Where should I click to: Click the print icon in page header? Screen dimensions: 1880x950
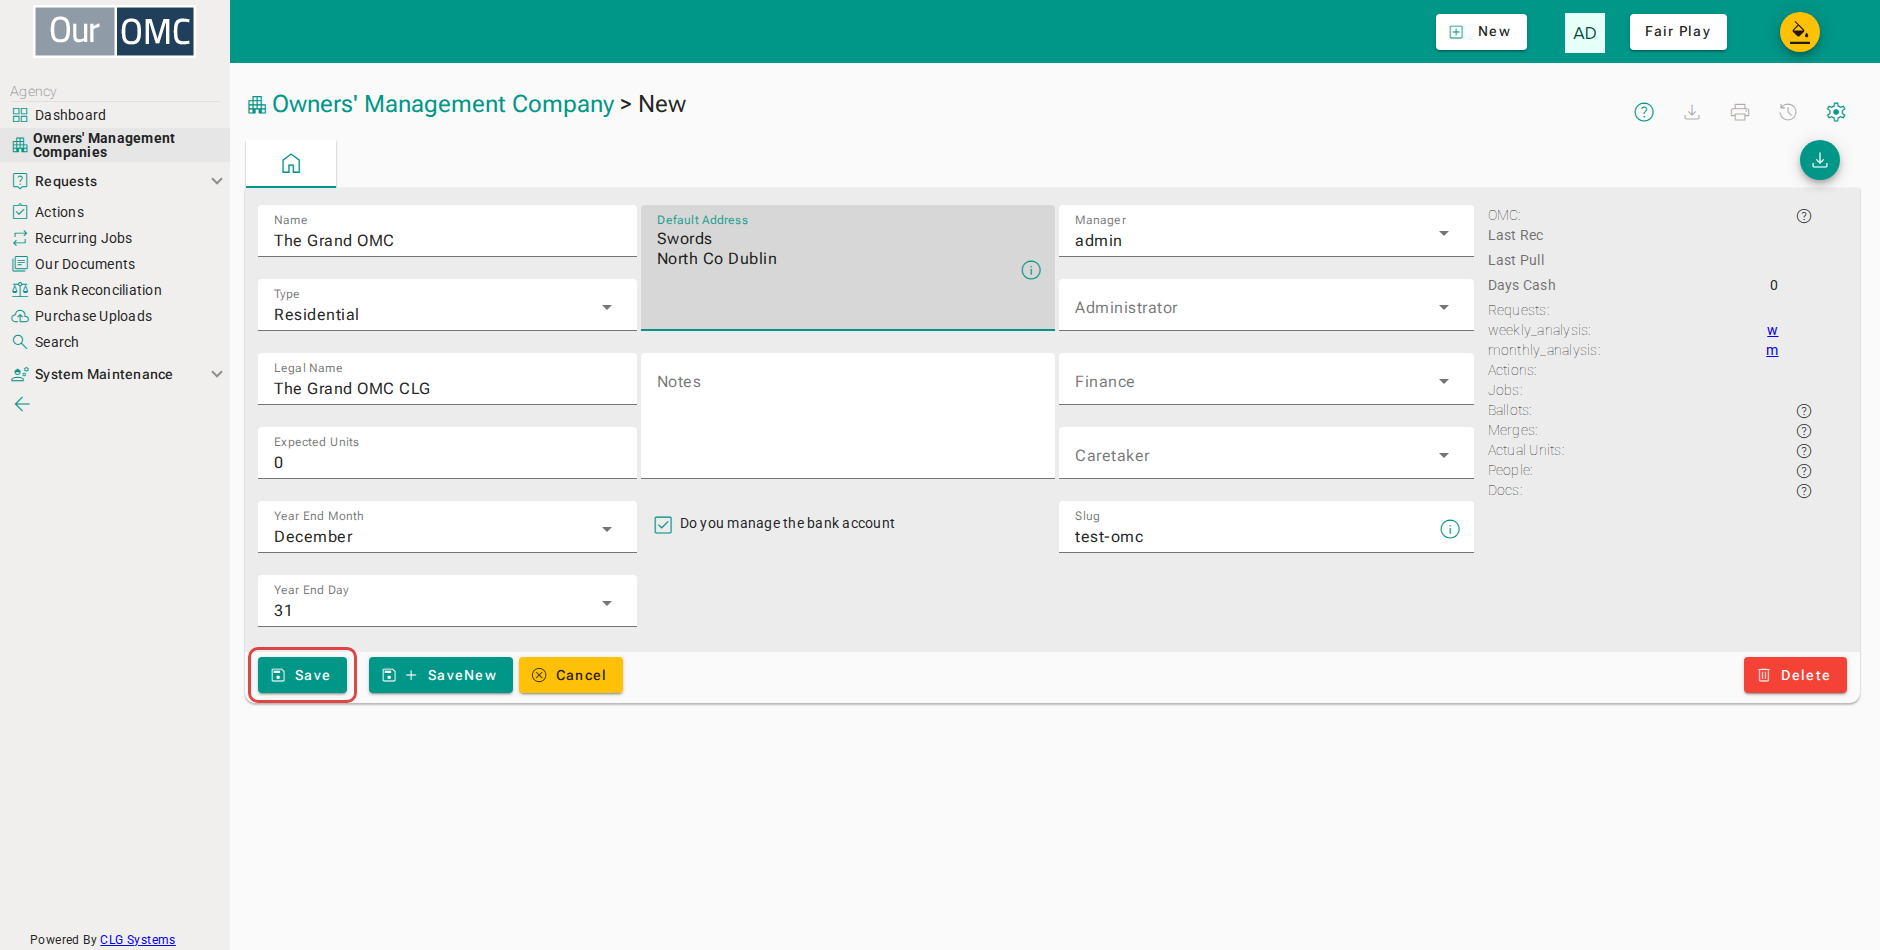(x=1740, y=112)
